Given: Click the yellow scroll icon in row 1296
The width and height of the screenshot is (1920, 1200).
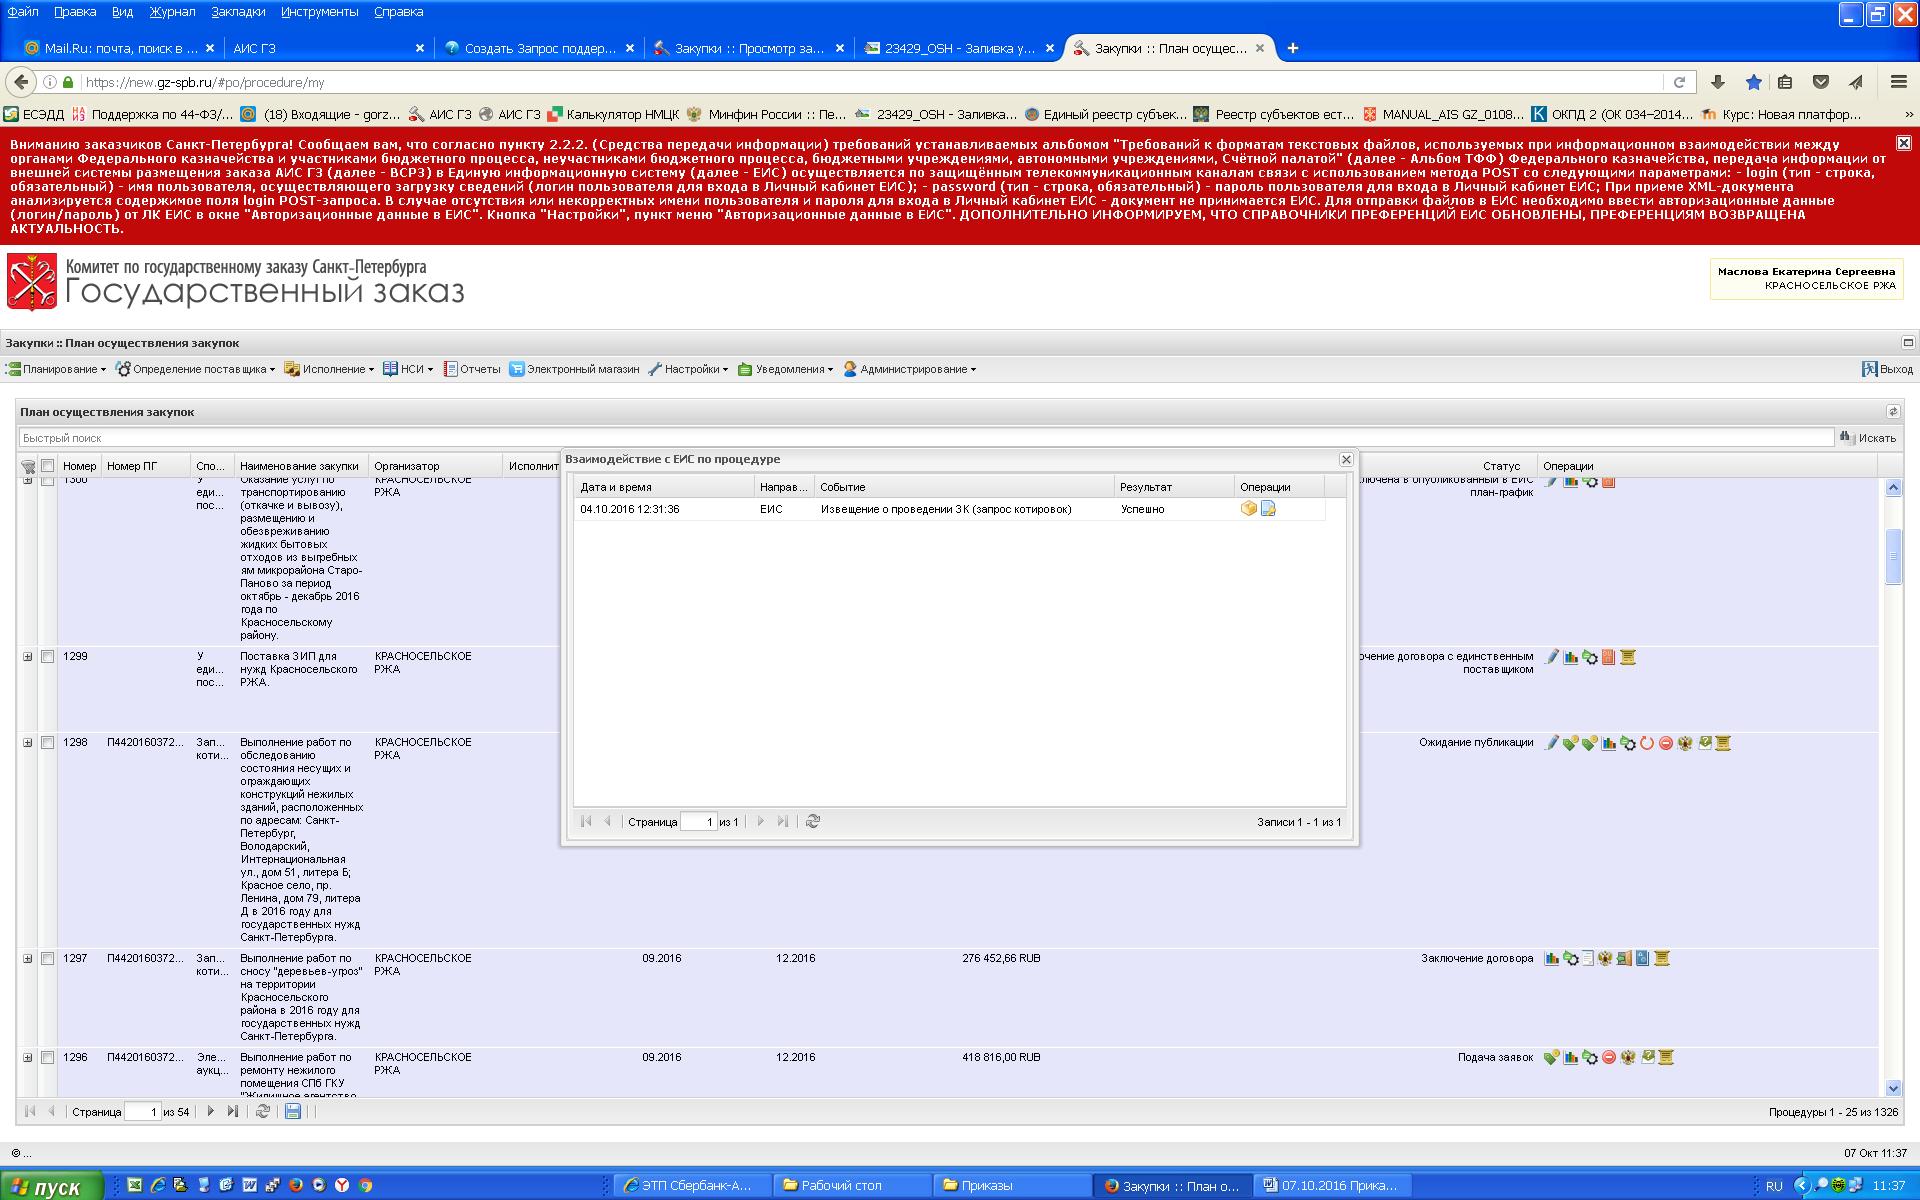Looking at the screenshot, I should [1666, 1057].
